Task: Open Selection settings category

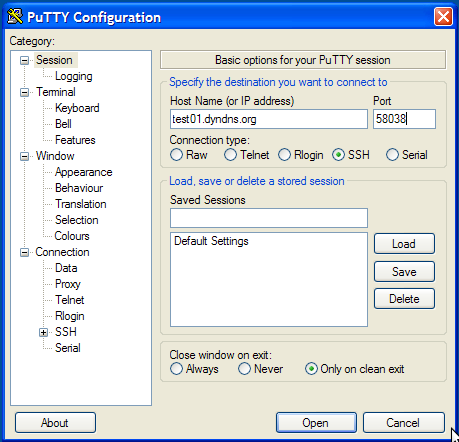Action: point(77,220)
